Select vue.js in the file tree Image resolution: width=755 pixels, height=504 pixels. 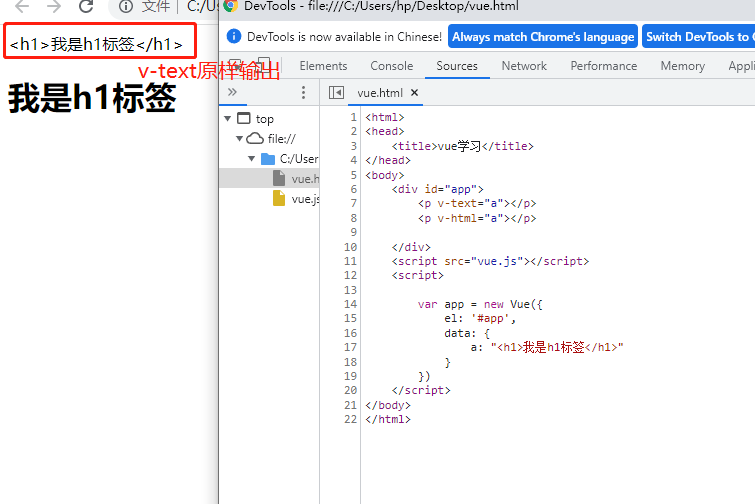pyautogui.click(x=270, y=199)
